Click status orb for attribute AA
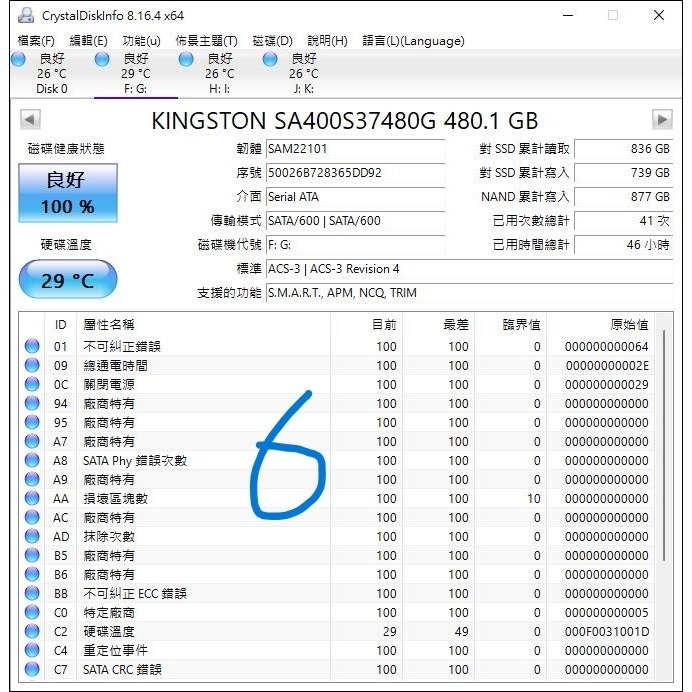 [x=32, y=498]
